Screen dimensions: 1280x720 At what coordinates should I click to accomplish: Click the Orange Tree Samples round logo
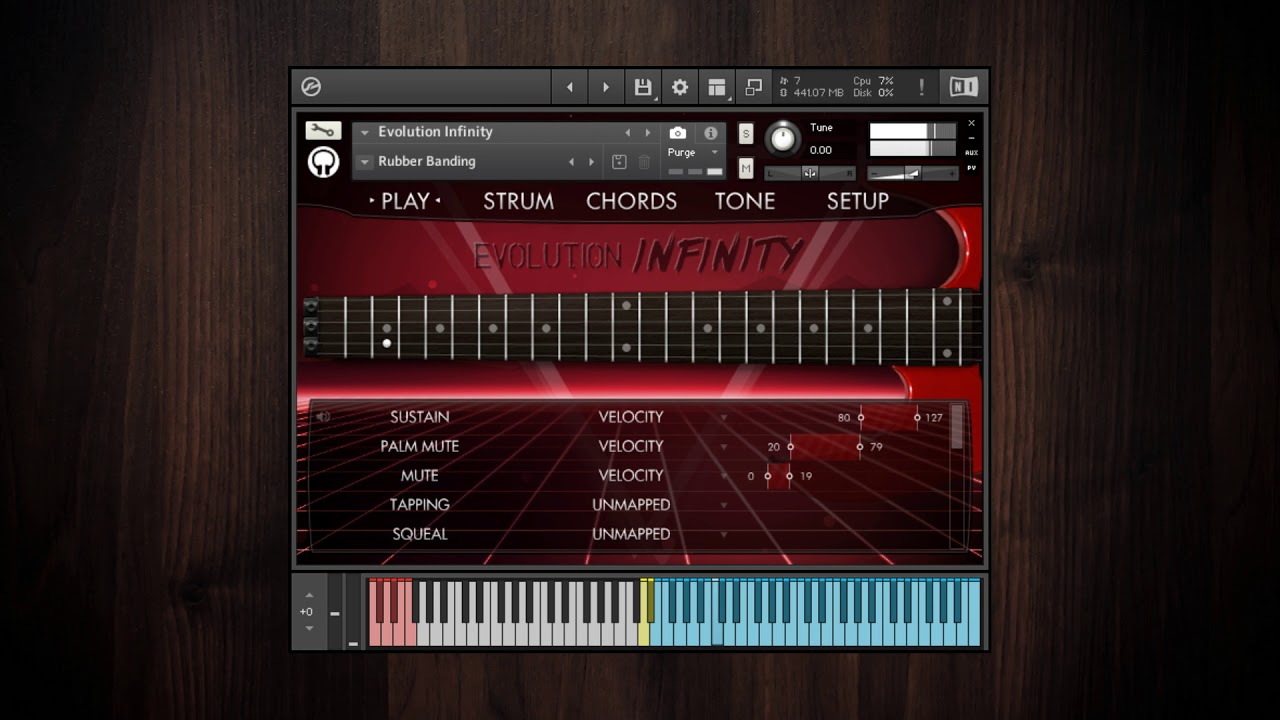(323, 161)
